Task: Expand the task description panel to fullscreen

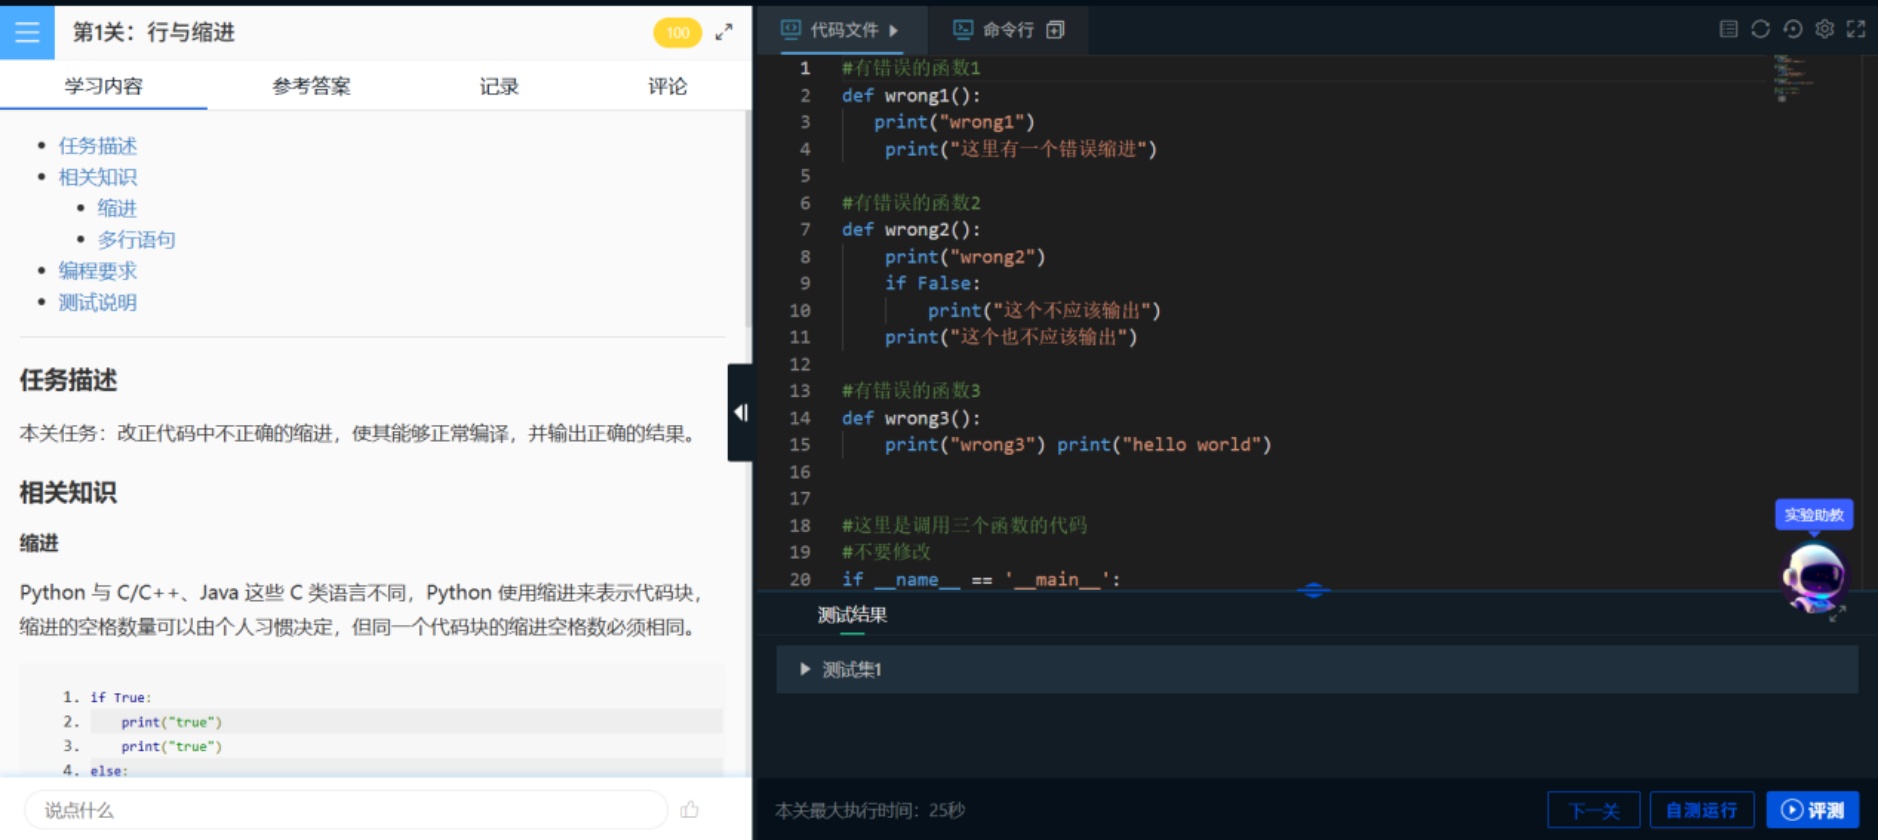Action: tap(724, 33)
